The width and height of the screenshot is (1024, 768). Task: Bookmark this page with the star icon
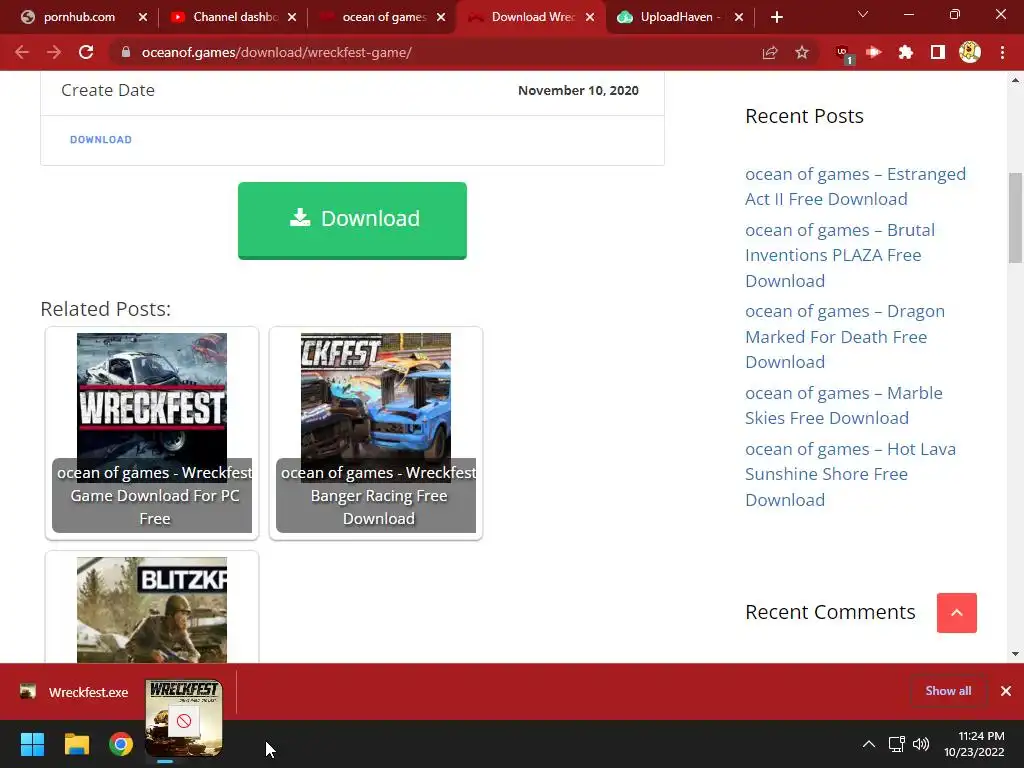(x=802, y=52)
